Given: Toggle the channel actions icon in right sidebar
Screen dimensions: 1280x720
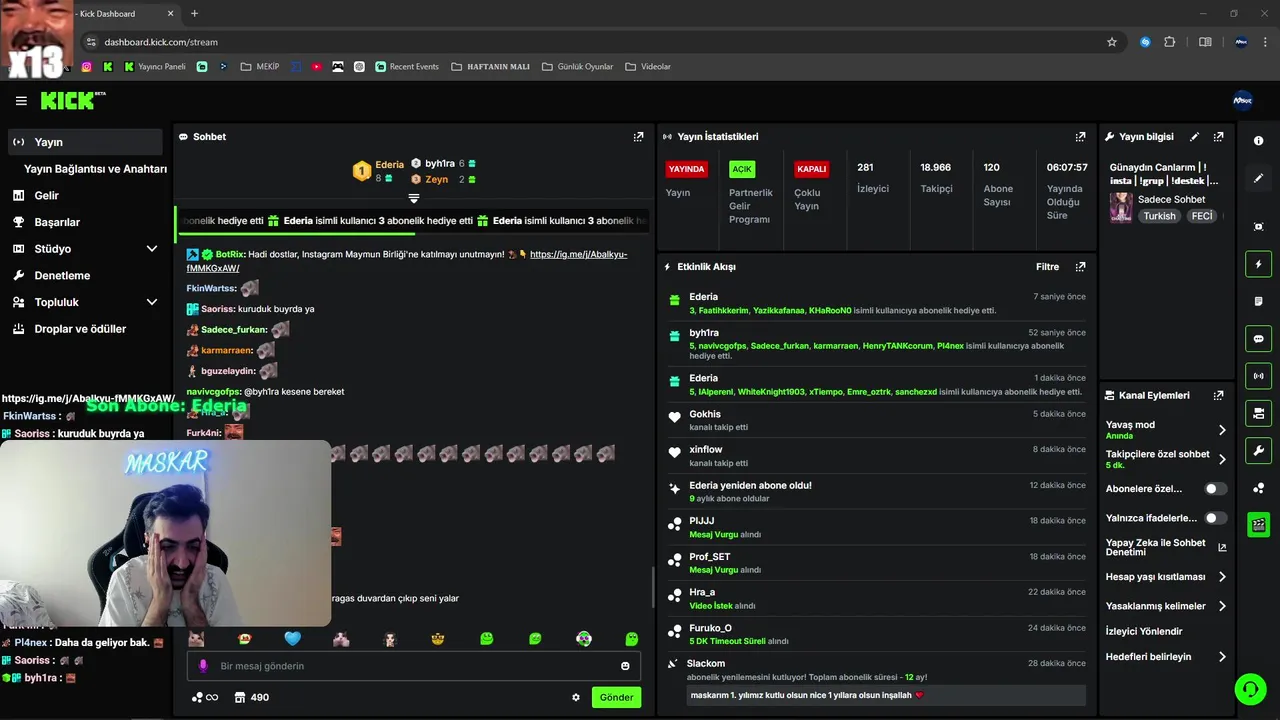Looking at the screenshot, I should point(1258,413).
